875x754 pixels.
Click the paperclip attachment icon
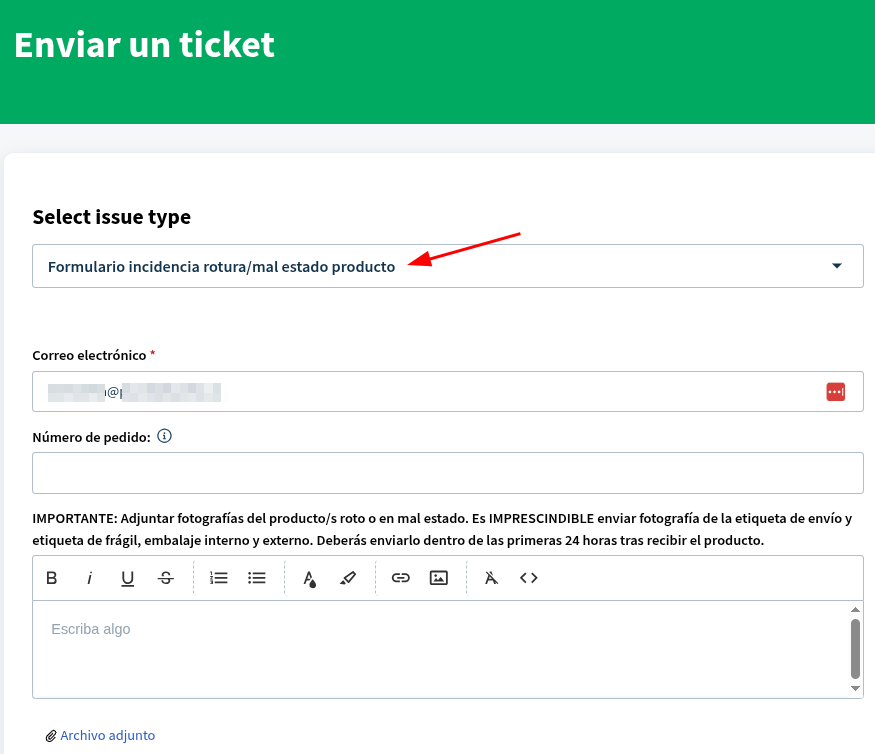click(51, 736)
